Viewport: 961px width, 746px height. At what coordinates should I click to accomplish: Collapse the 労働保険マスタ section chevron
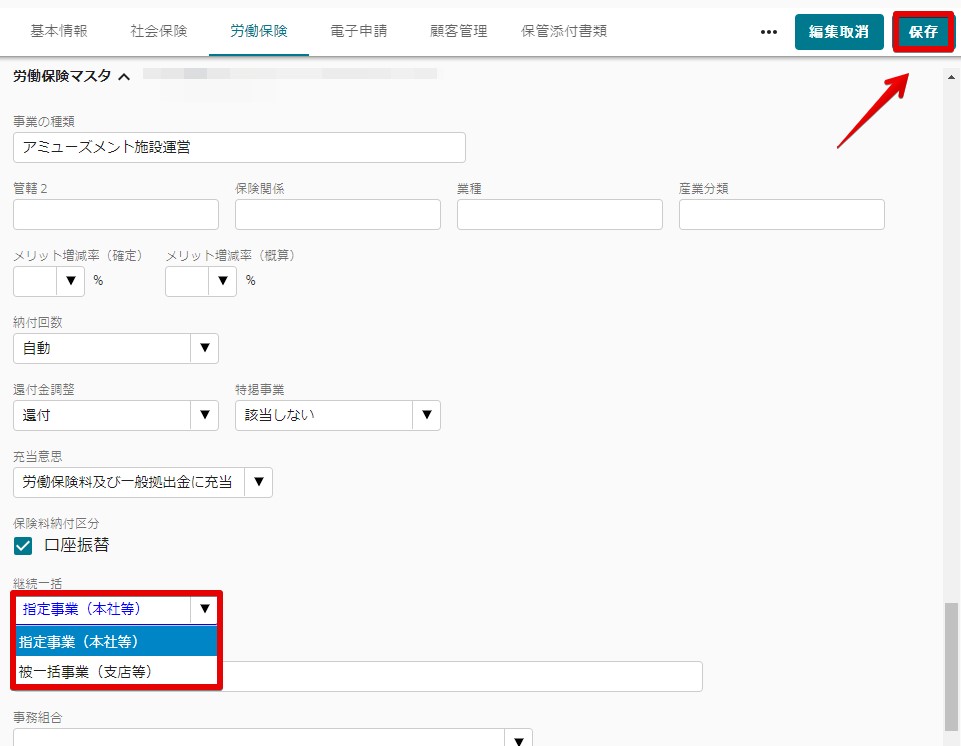tap(124, 77)
